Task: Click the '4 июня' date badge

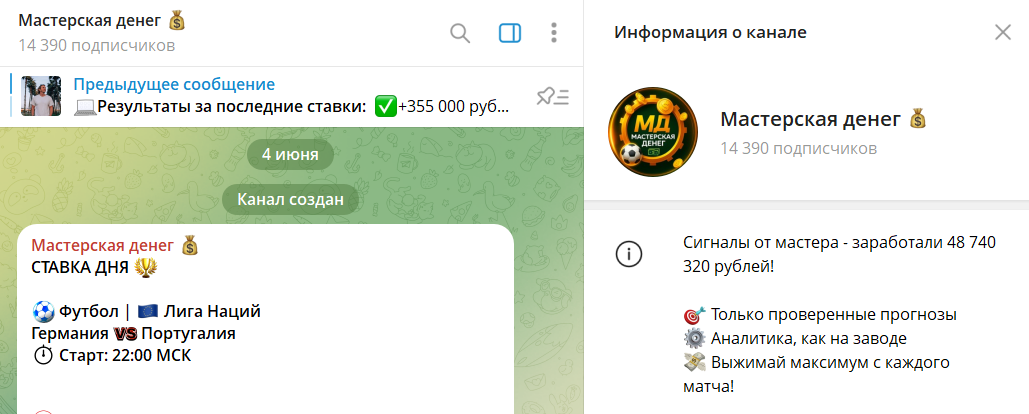Action: pos(290,155)
